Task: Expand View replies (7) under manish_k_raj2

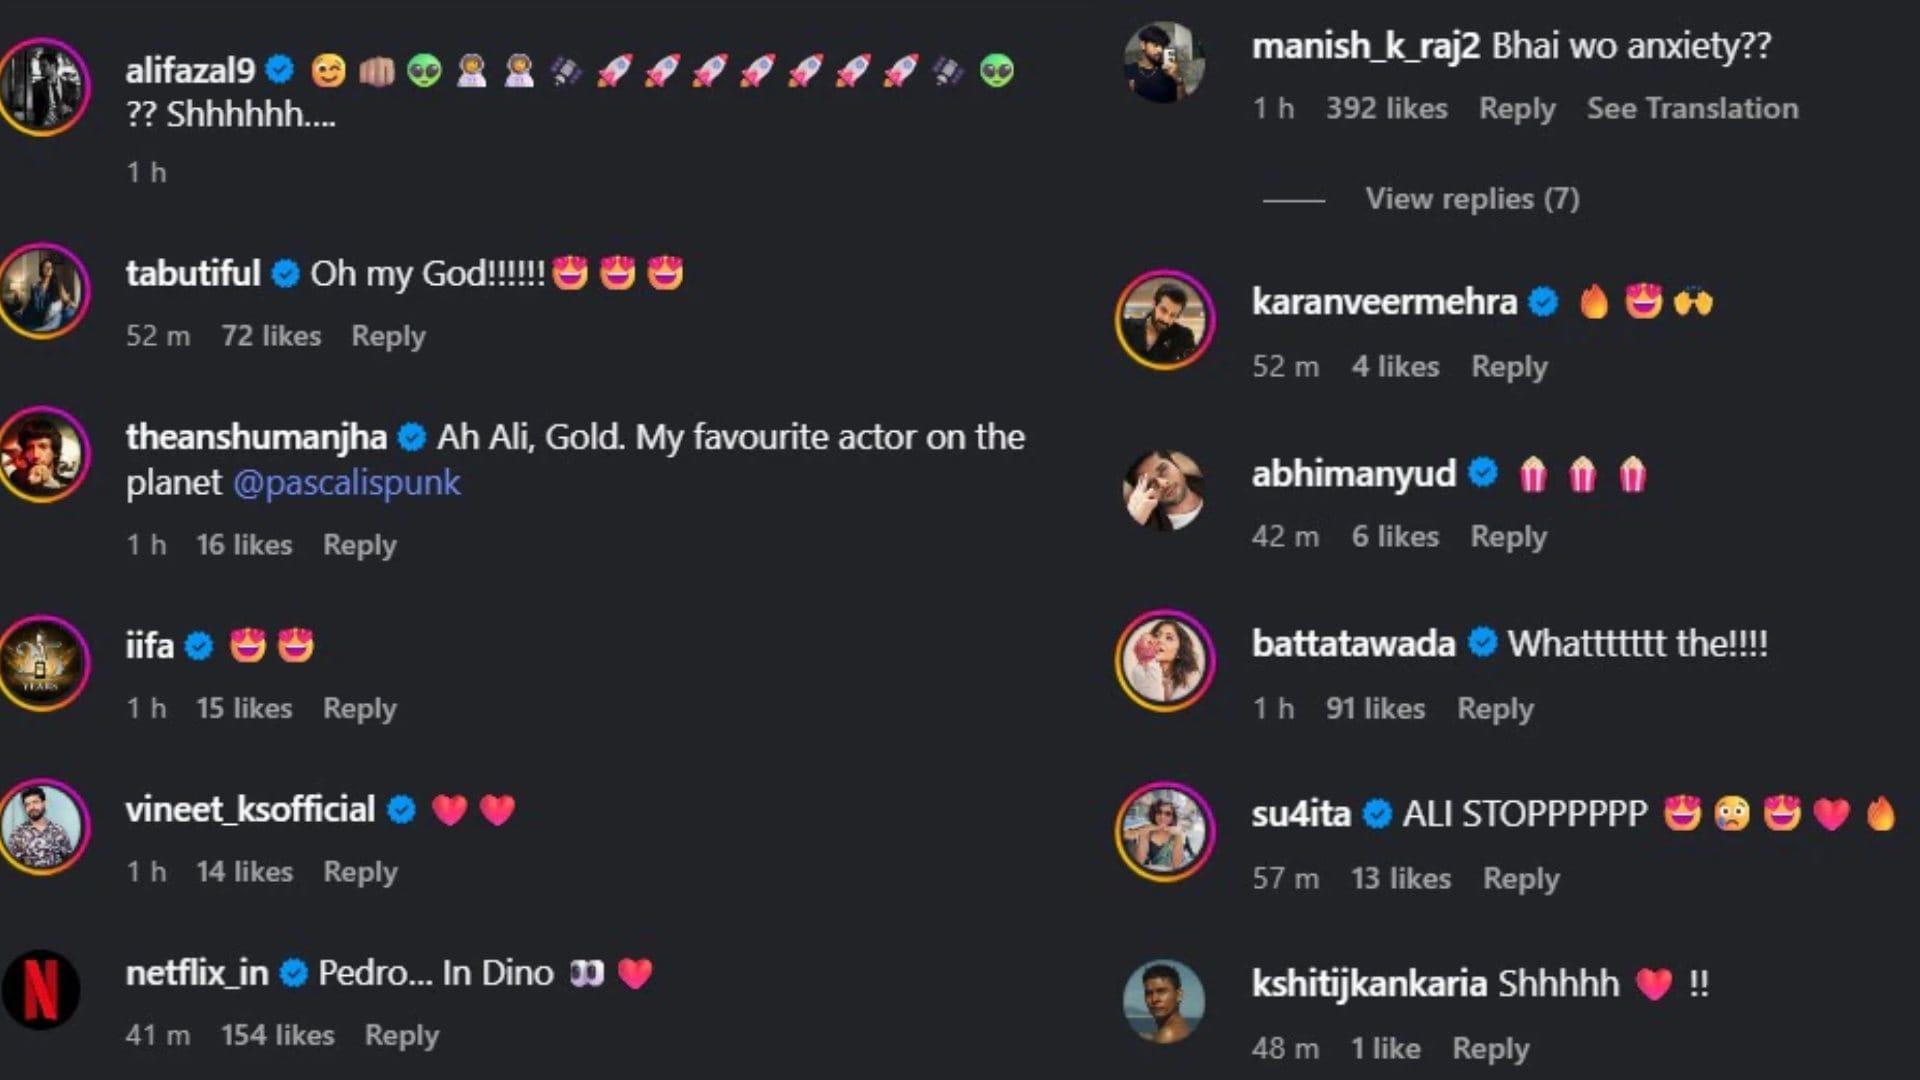Action: click(1472, 199)
